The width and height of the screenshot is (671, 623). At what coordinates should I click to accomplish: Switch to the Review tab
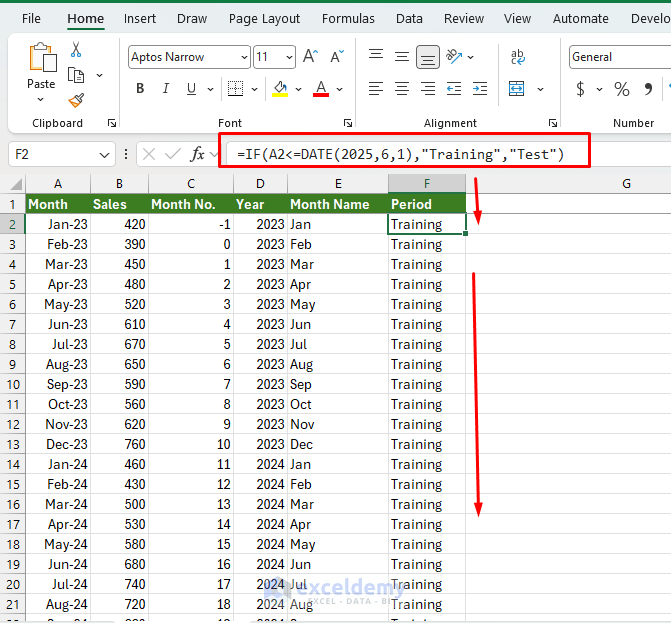click(x=464, y=19)
